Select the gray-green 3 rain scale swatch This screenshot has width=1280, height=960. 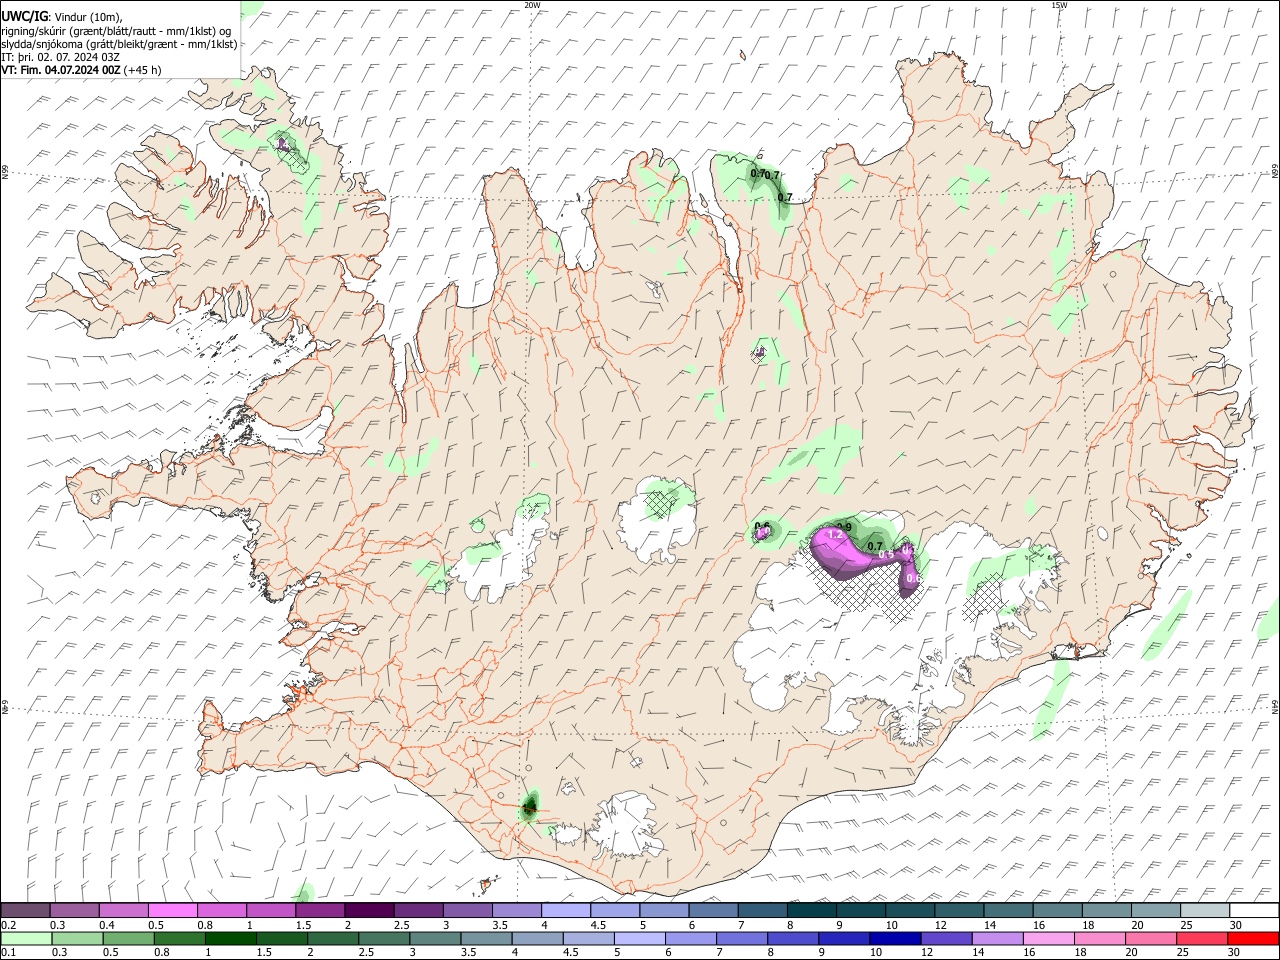point(435,938)
